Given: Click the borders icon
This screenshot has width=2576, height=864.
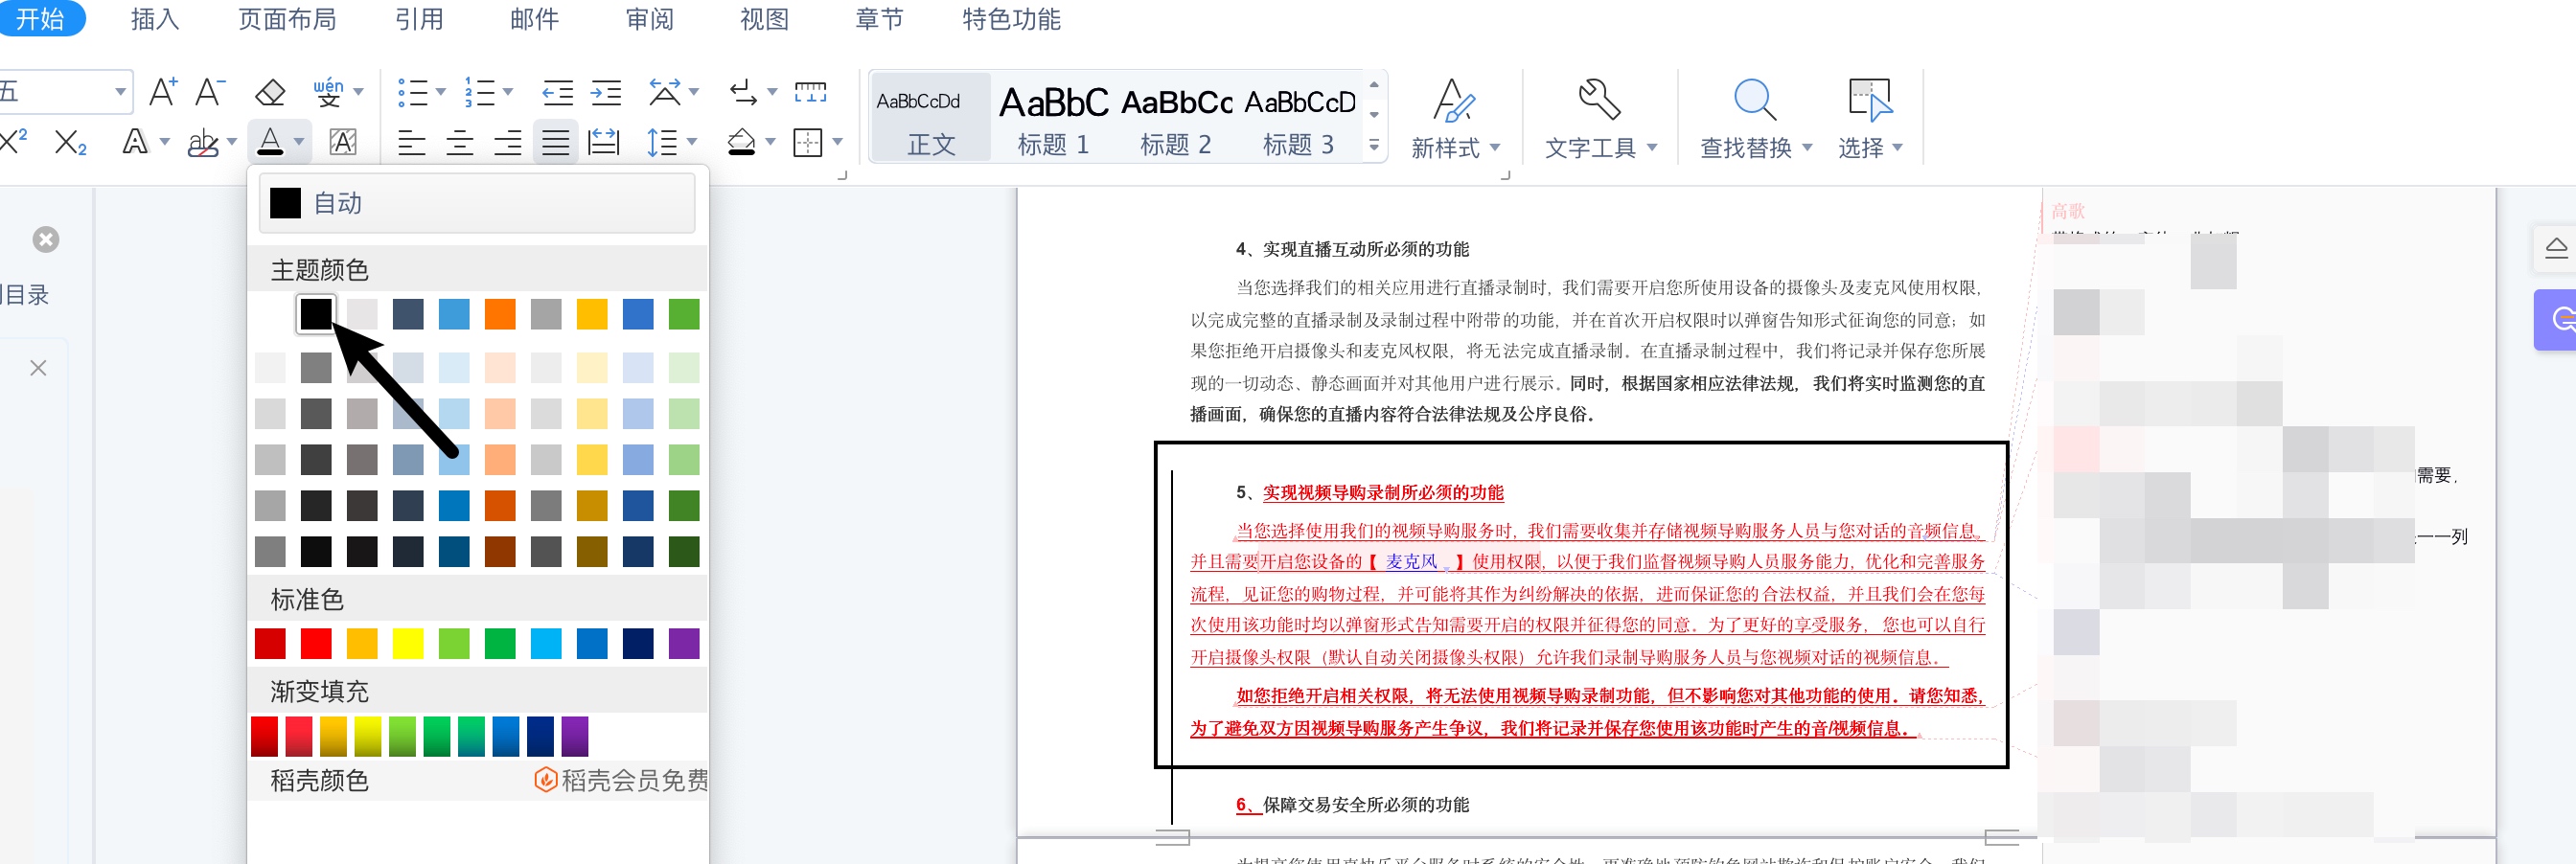Looking at the screenshot, I should point(808,142).
